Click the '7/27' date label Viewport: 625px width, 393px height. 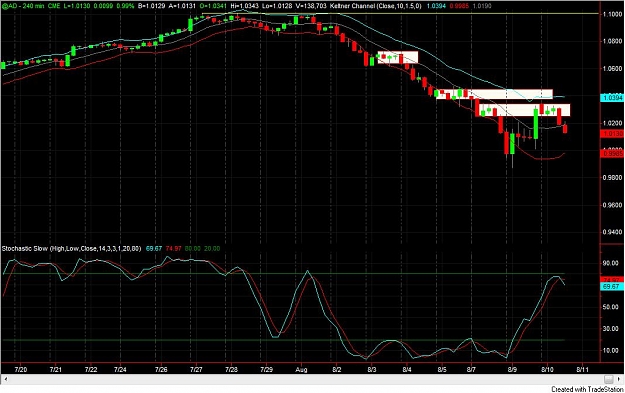(x=196, y=369)
